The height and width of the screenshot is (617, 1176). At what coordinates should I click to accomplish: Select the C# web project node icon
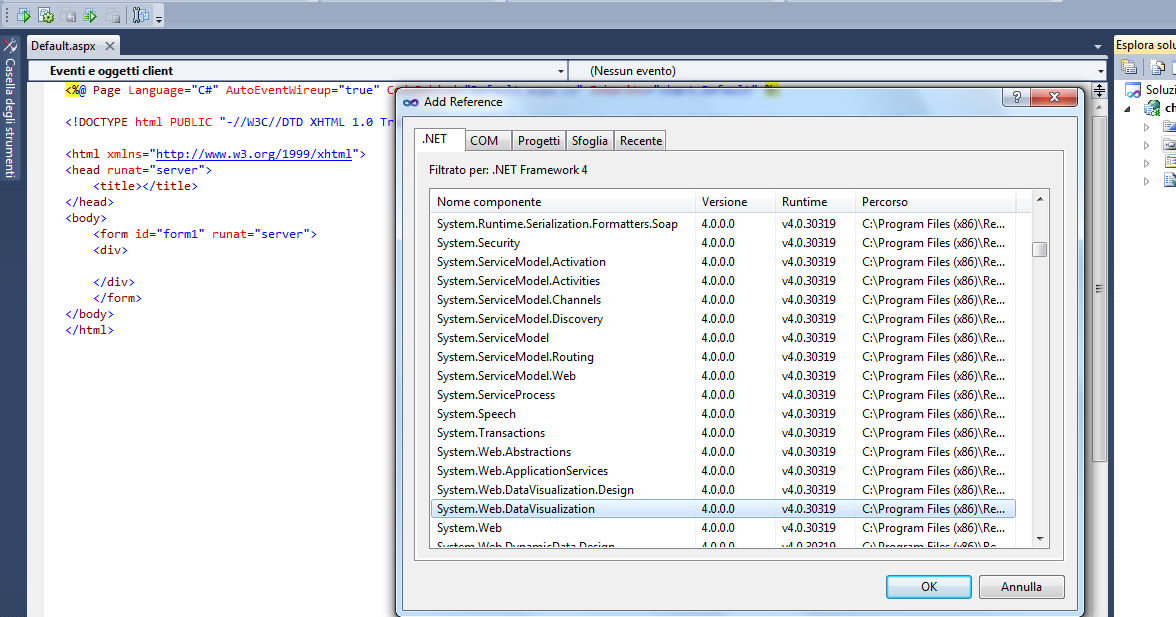pos(1151,108)
